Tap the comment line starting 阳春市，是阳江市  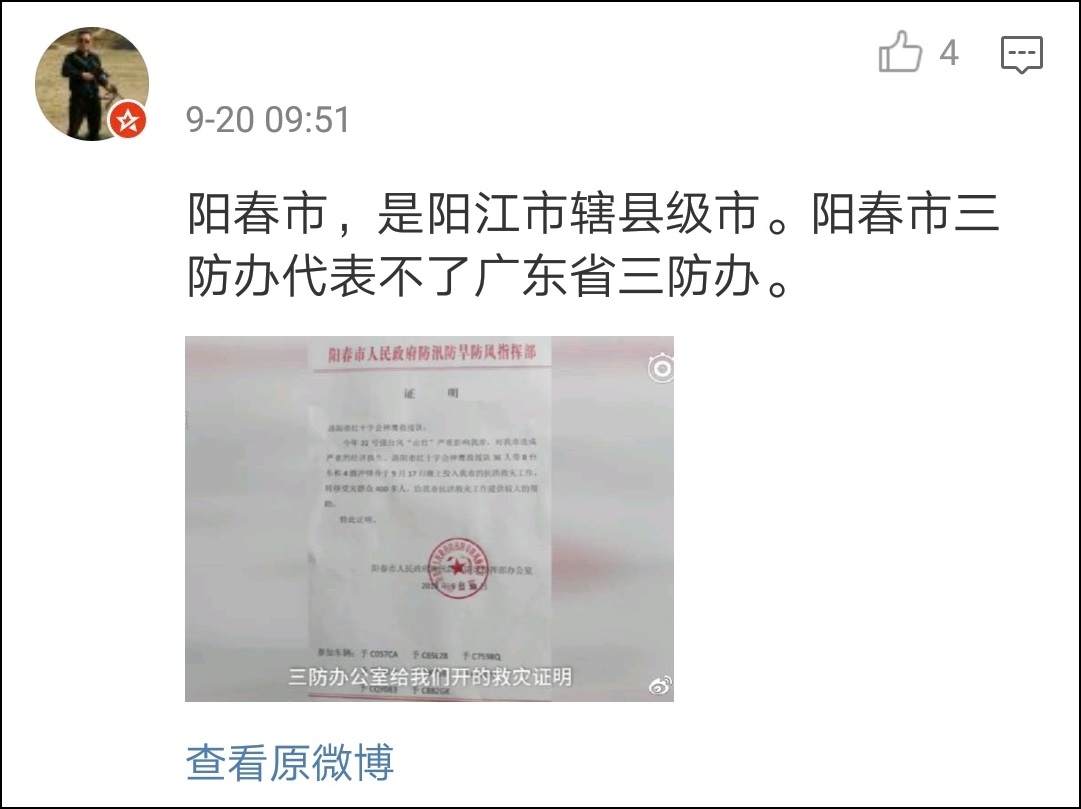593,213
